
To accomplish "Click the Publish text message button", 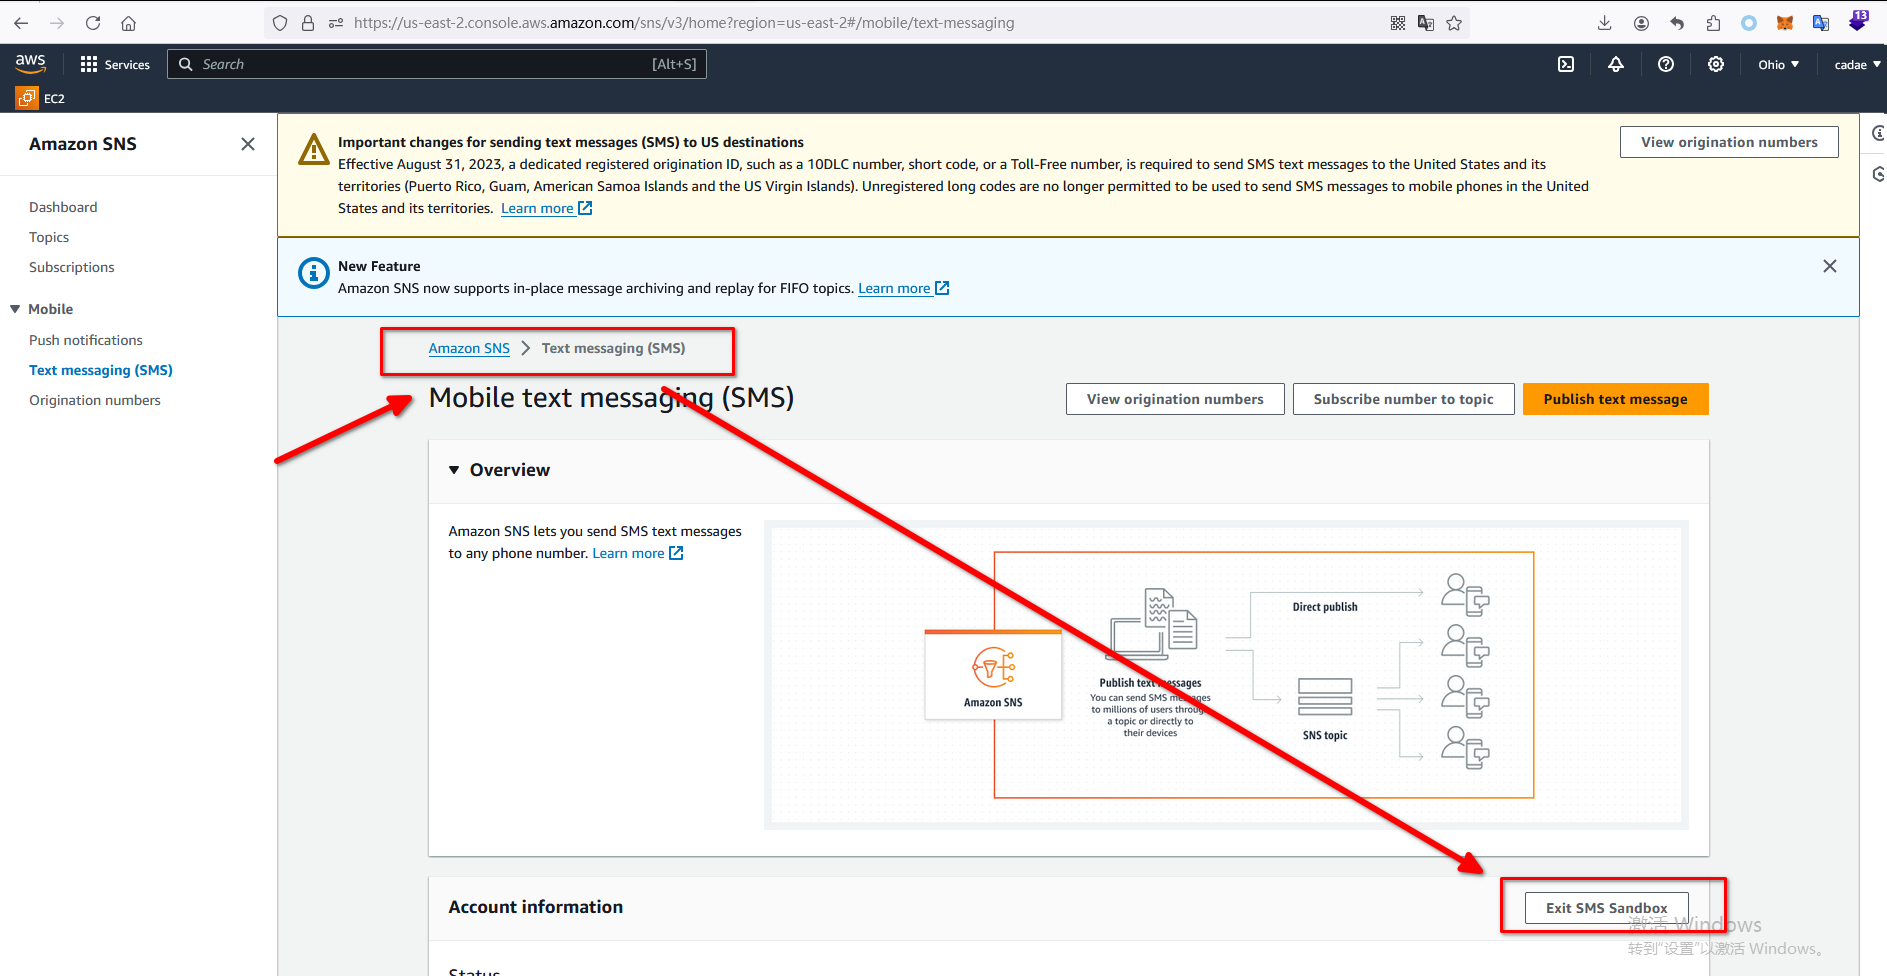I will tap(1615, 399).
